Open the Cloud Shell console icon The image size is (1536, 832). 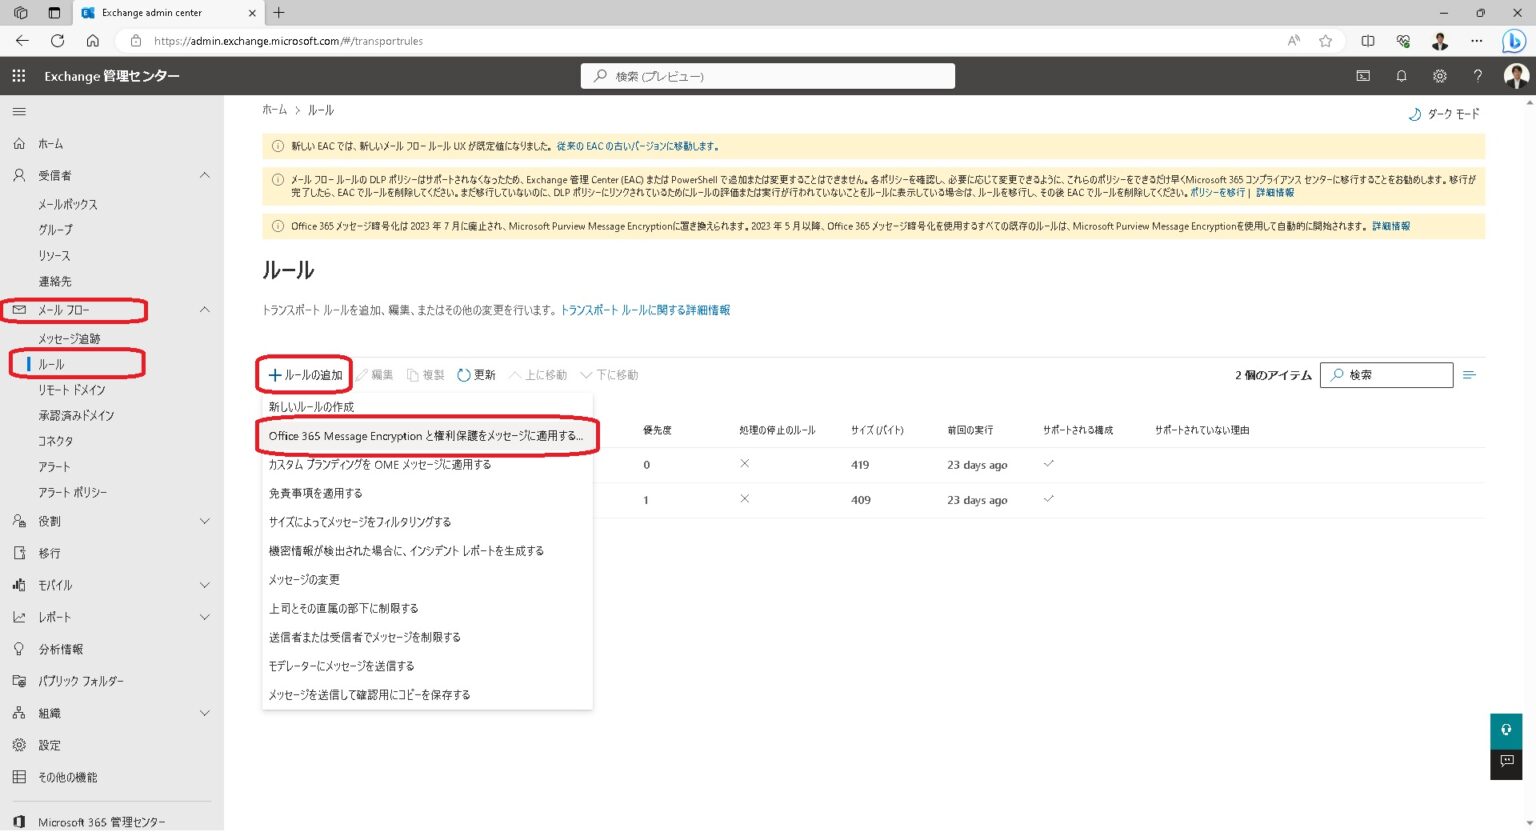[x=1363, y=76]
